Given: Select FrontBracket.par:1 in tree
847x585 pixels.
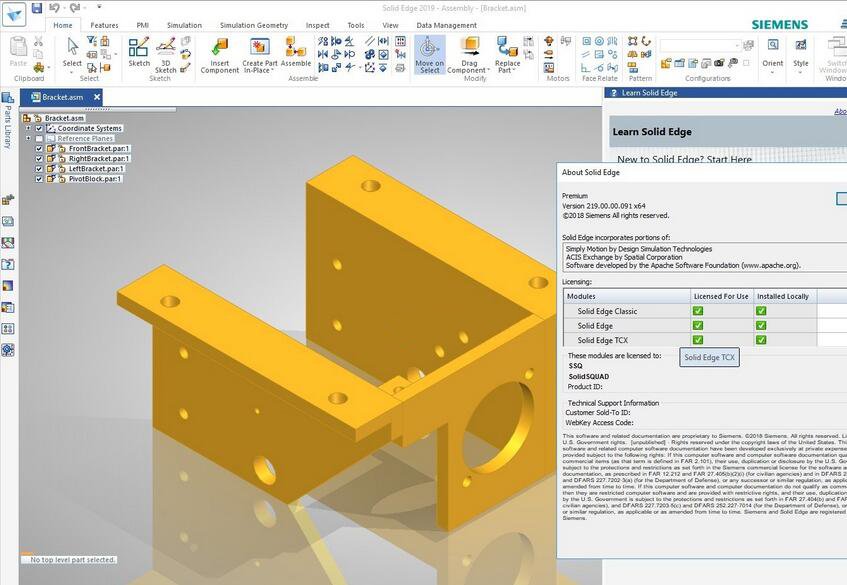Looking at the screenshot, I should (x=99, y=149).
